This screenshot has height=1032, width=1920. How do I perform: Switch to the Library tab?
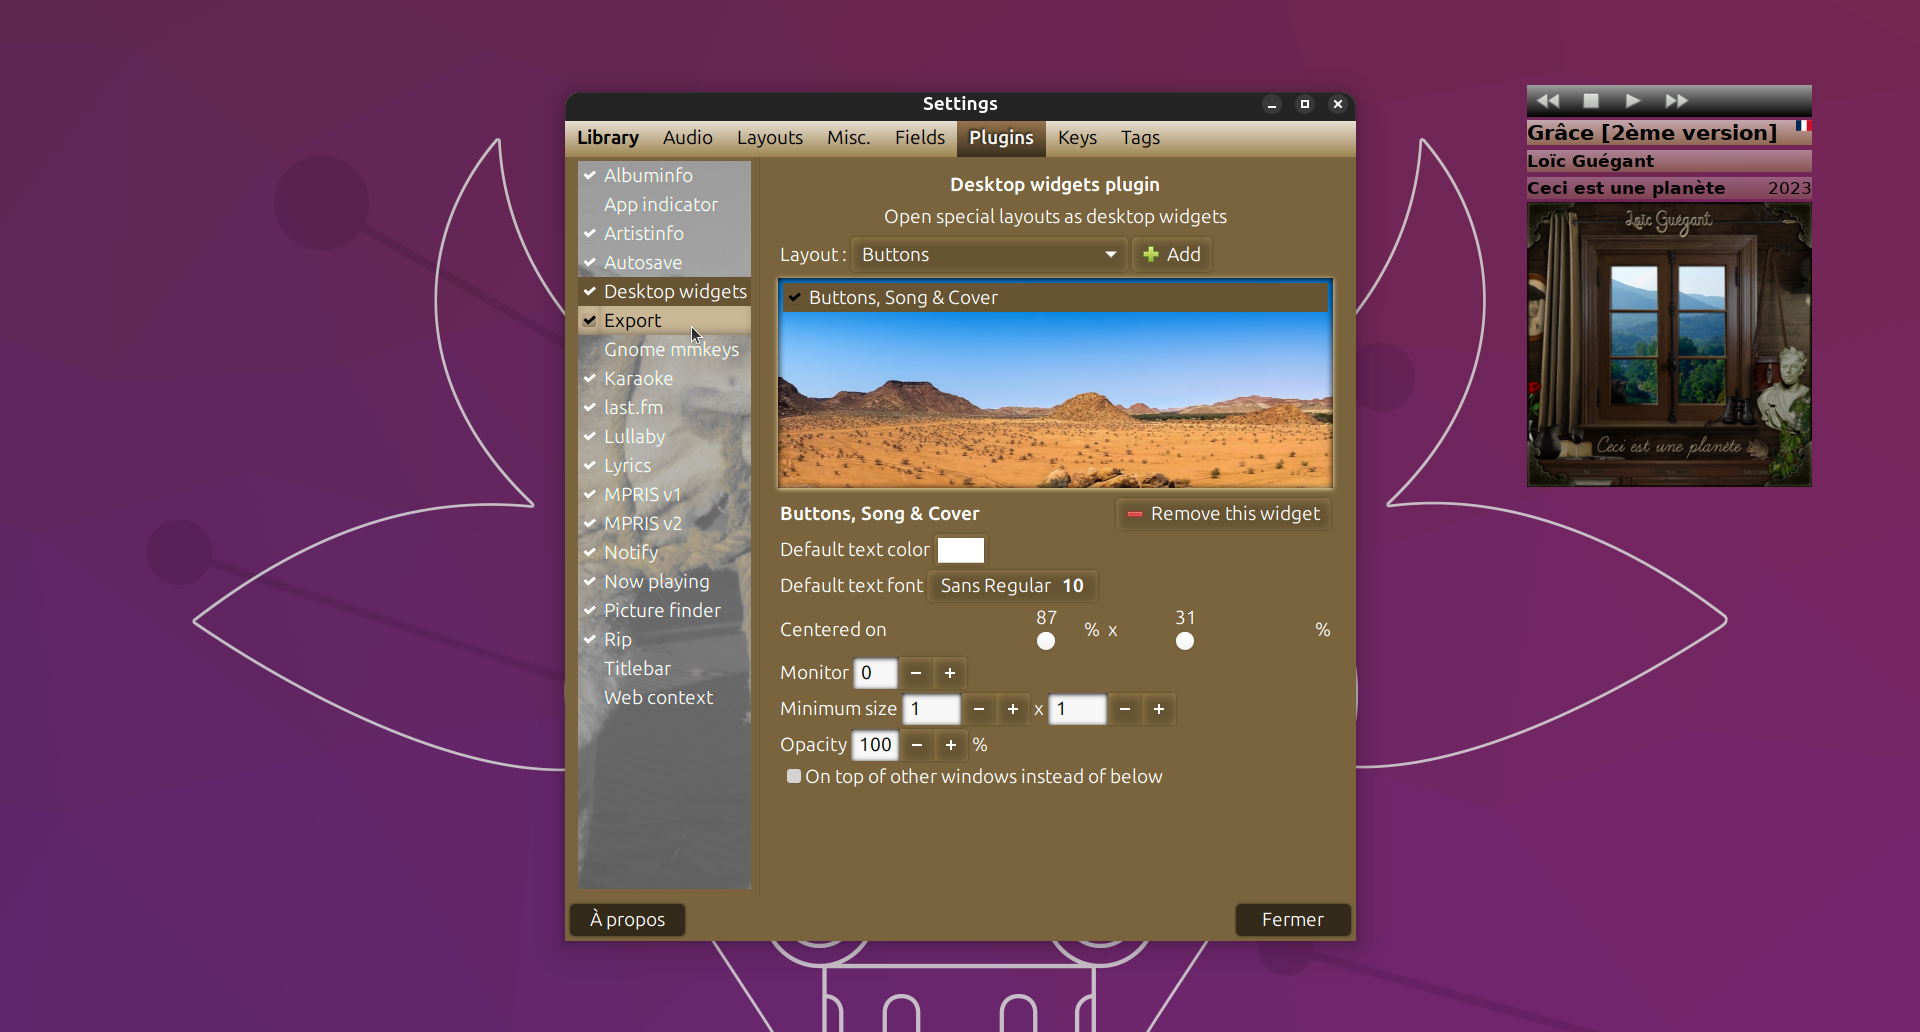click(x=608, y=138)
